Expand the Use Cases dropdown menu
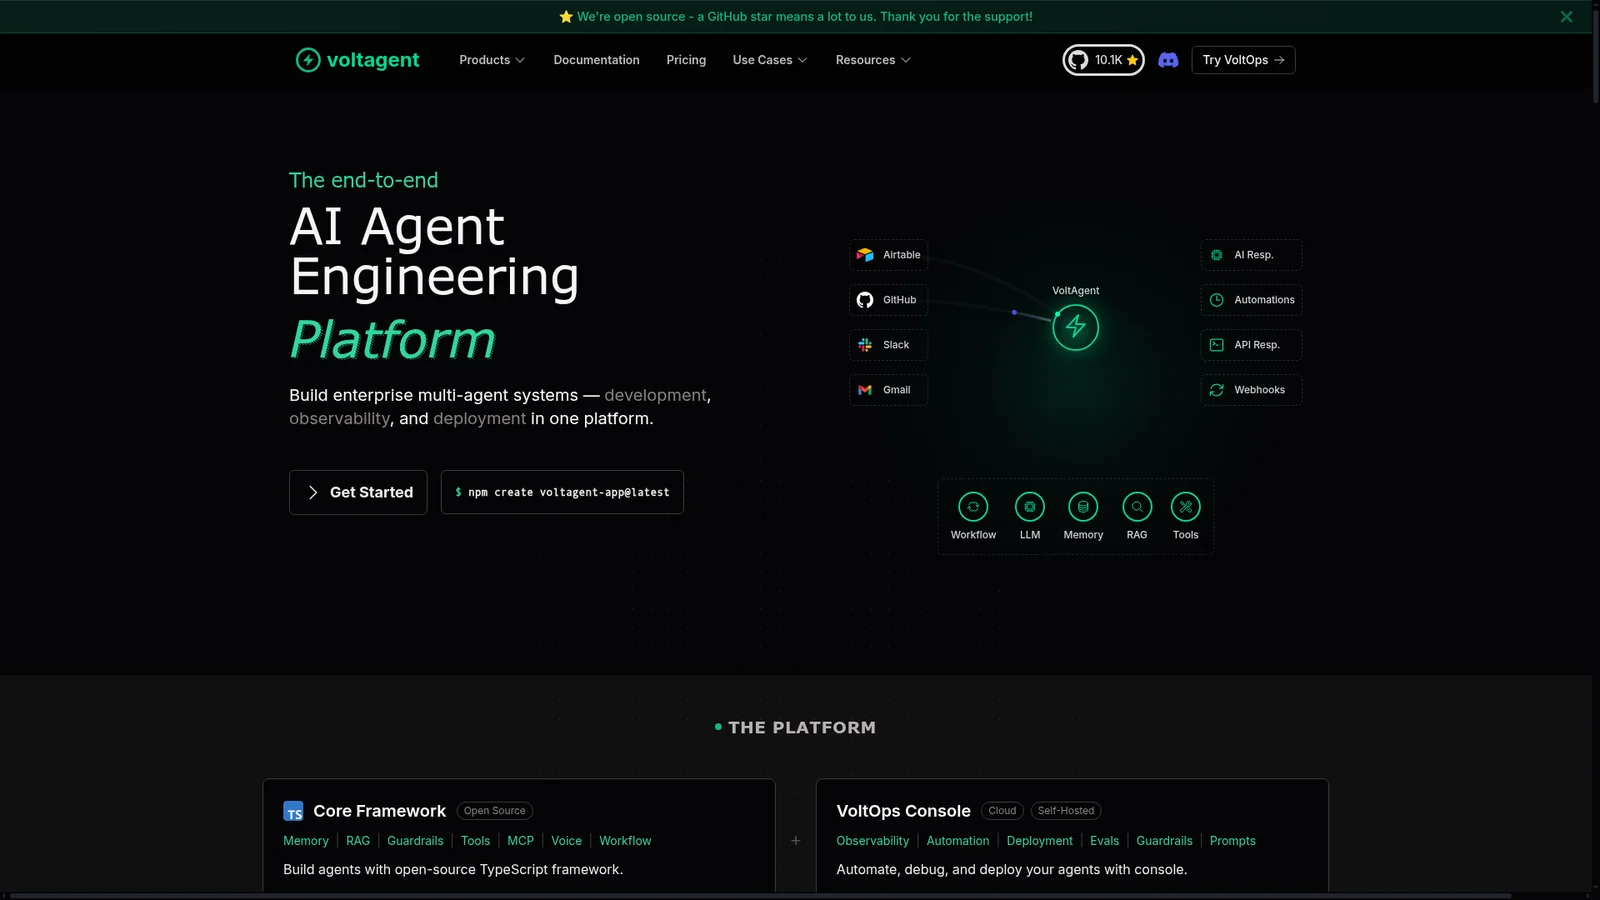1600x900 pixels. [770, 60]
